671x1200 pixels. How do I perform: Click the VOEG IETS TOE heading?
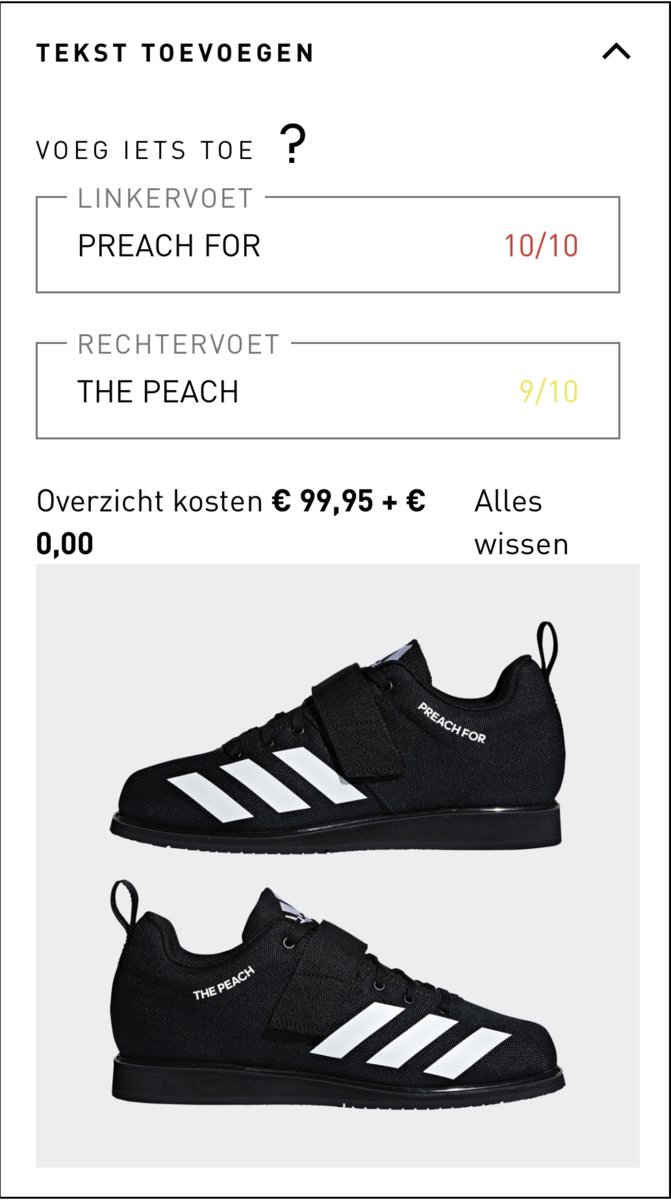145,151
